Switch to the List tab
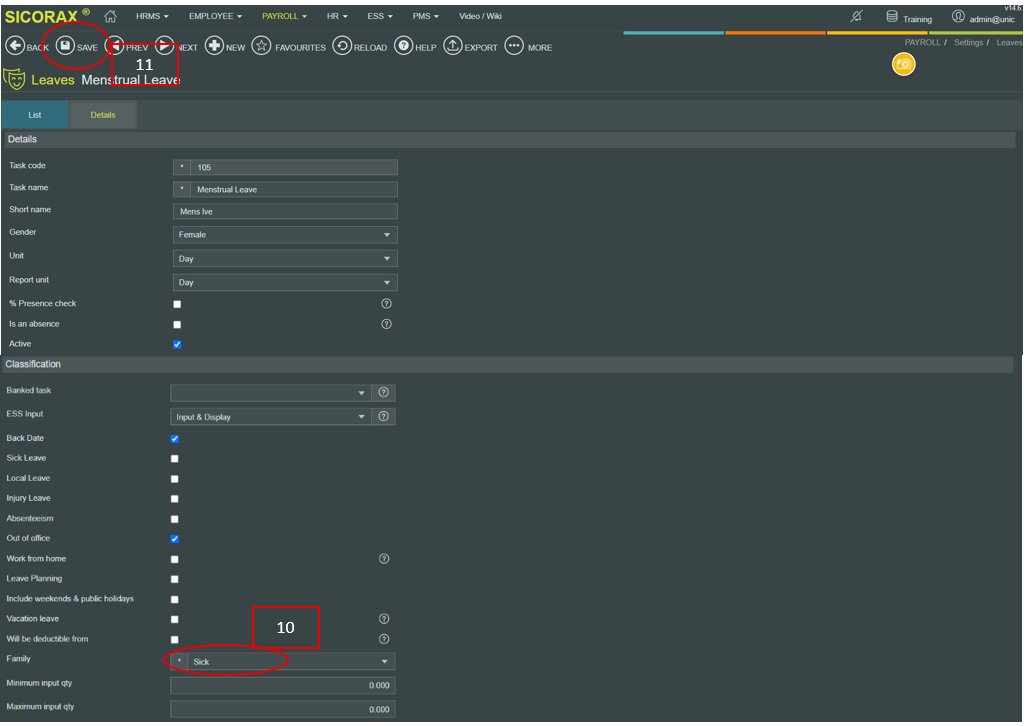 pos(35,115)
